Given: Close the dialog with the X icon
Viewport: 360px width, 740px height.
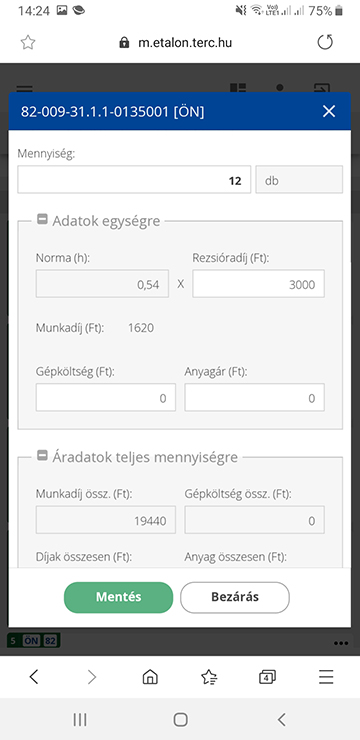Looking at the screenshot, I should tap(328, 112).
